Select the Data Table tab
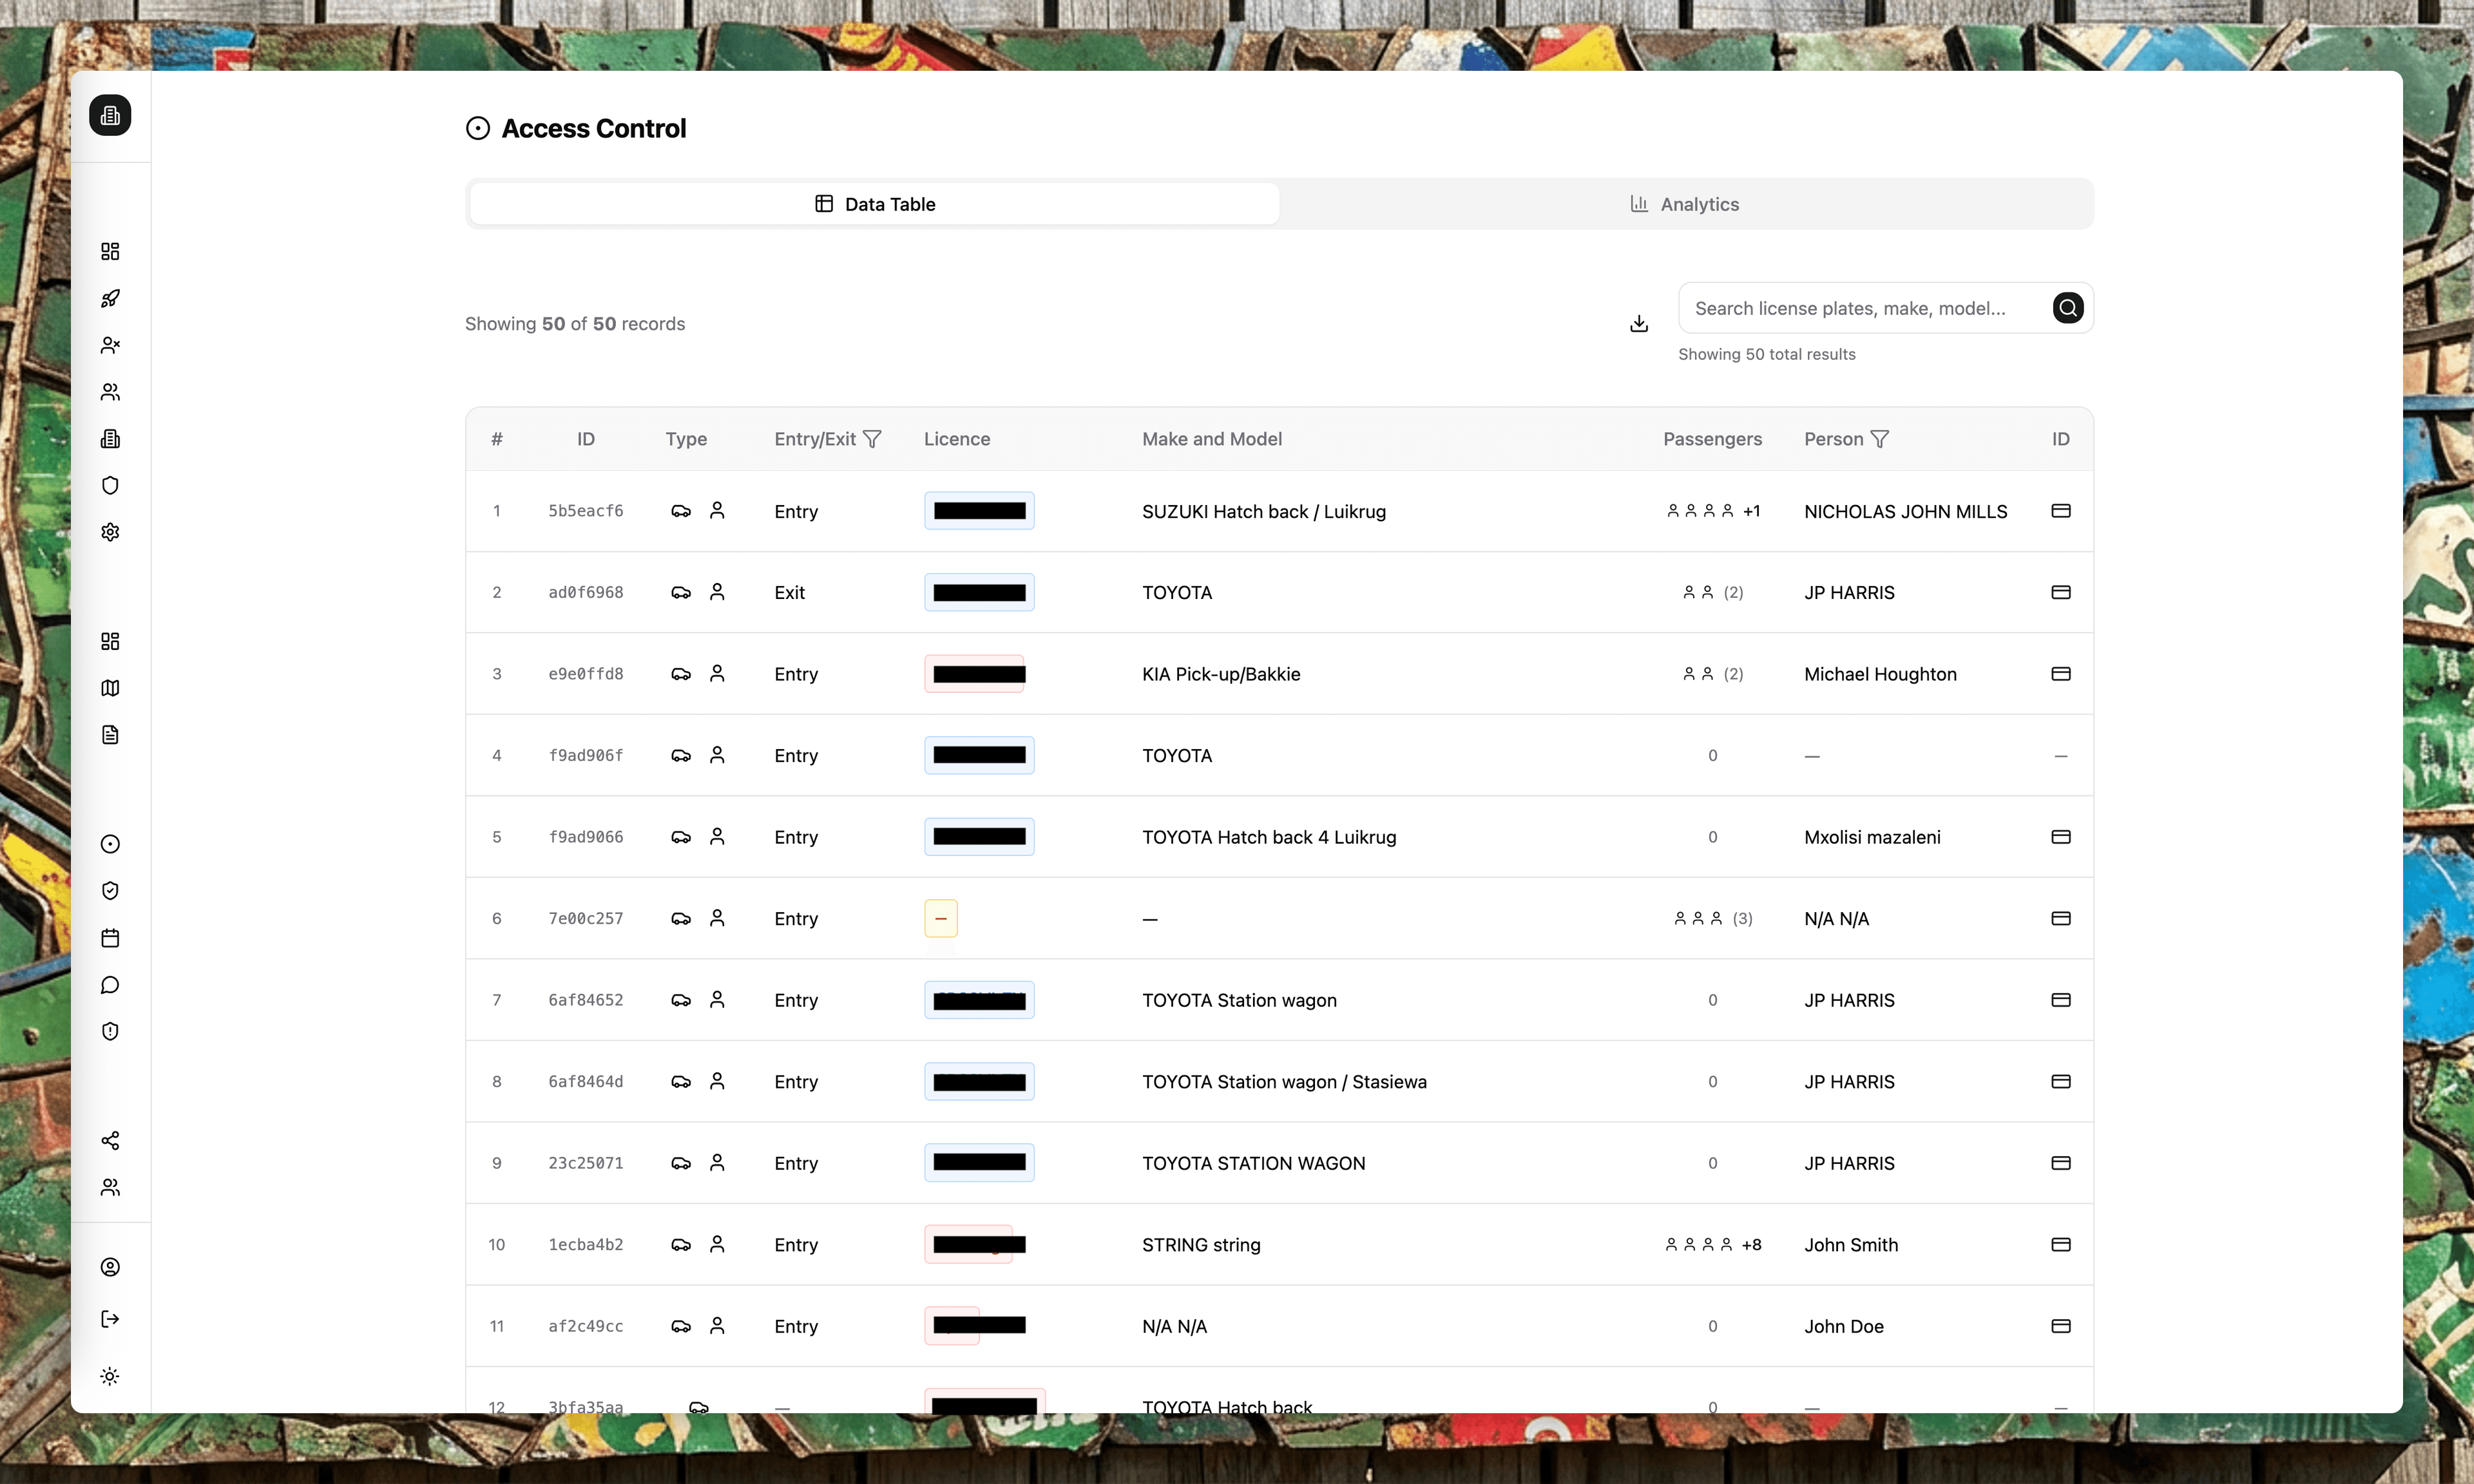Image resolution: width=2474 pixels, height=1484 pixels. [x=875, y=204]
